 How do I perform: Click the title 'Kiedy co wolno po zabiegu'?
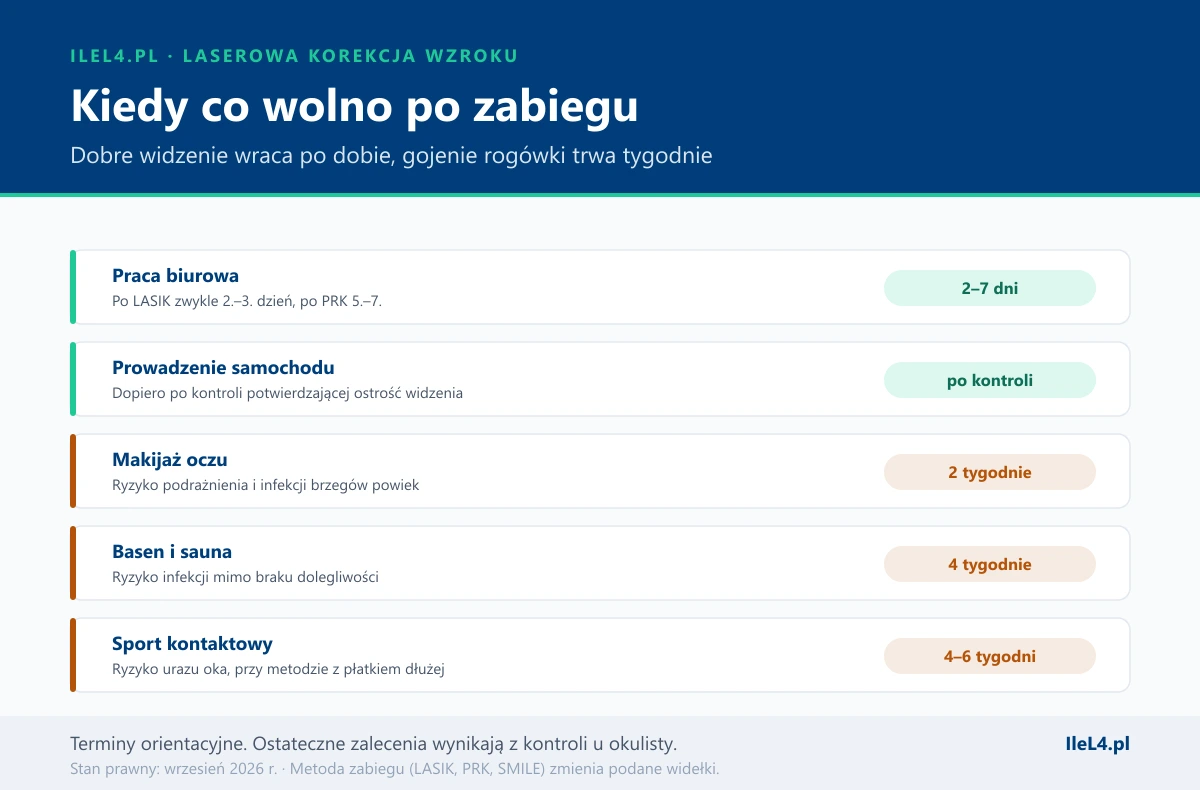[354, 107]
